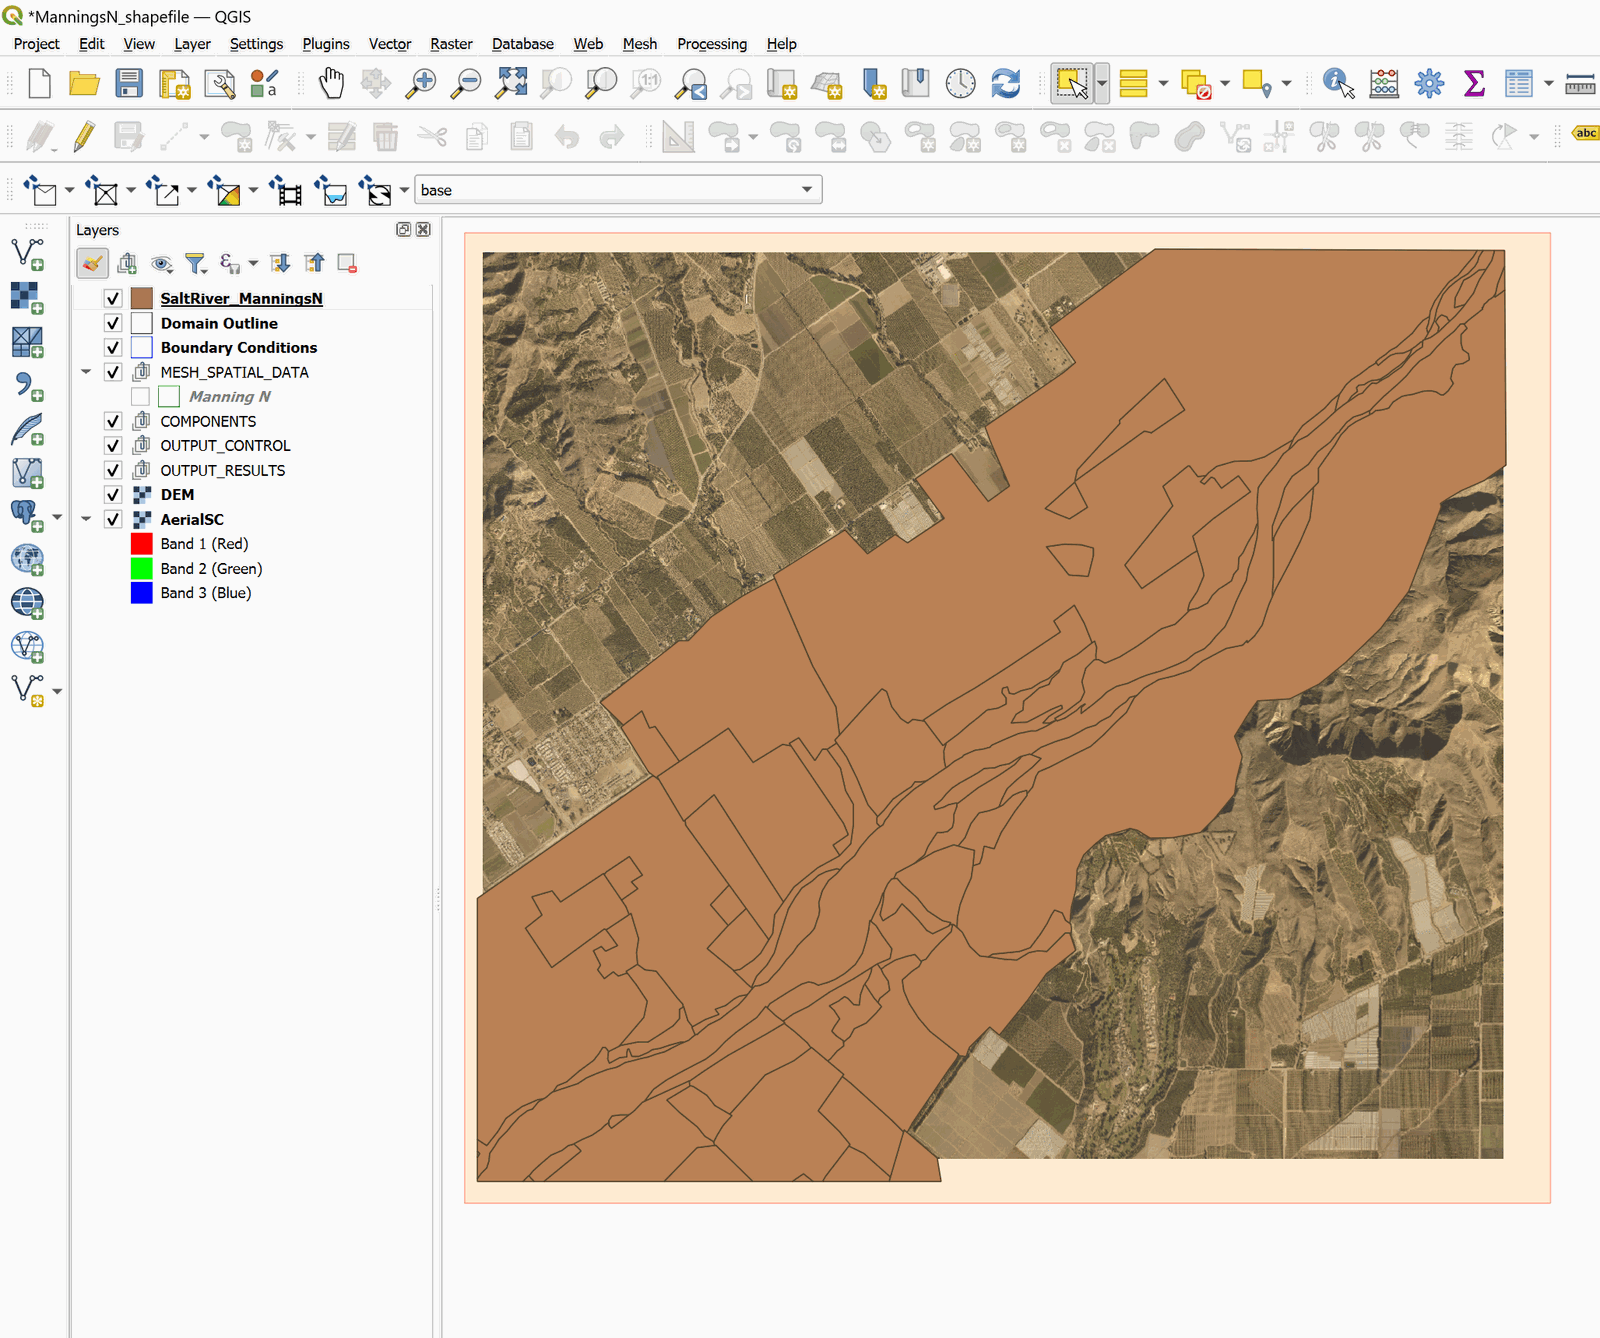Hide the SaltRiver_ManningsN layer

[113, 299]
